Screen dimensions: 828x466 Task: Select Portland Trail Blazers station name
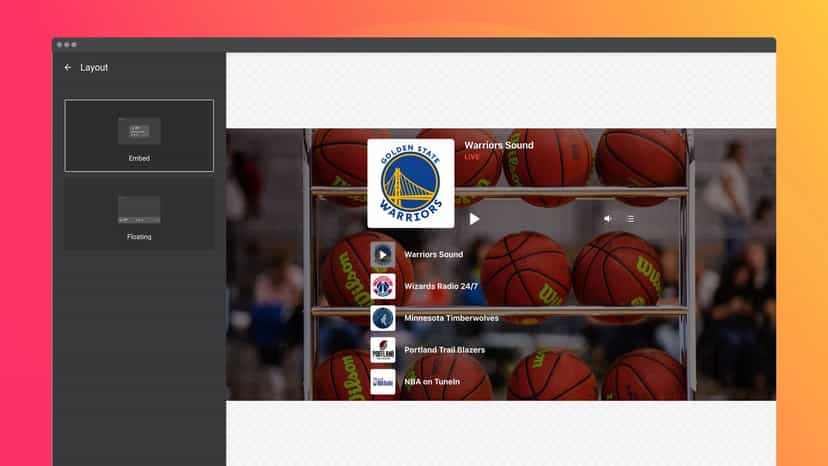[445, 349]
